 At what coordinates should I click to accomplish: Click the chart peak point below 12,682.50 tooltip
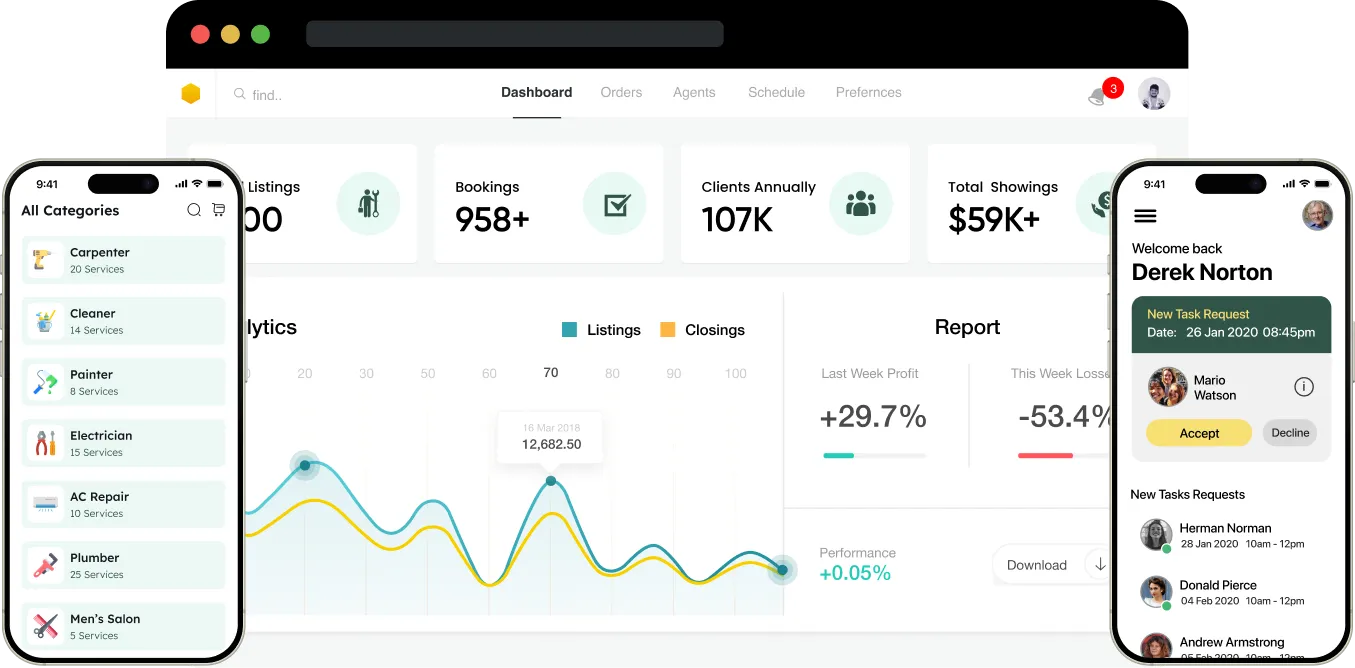click(x=550, y=481)
